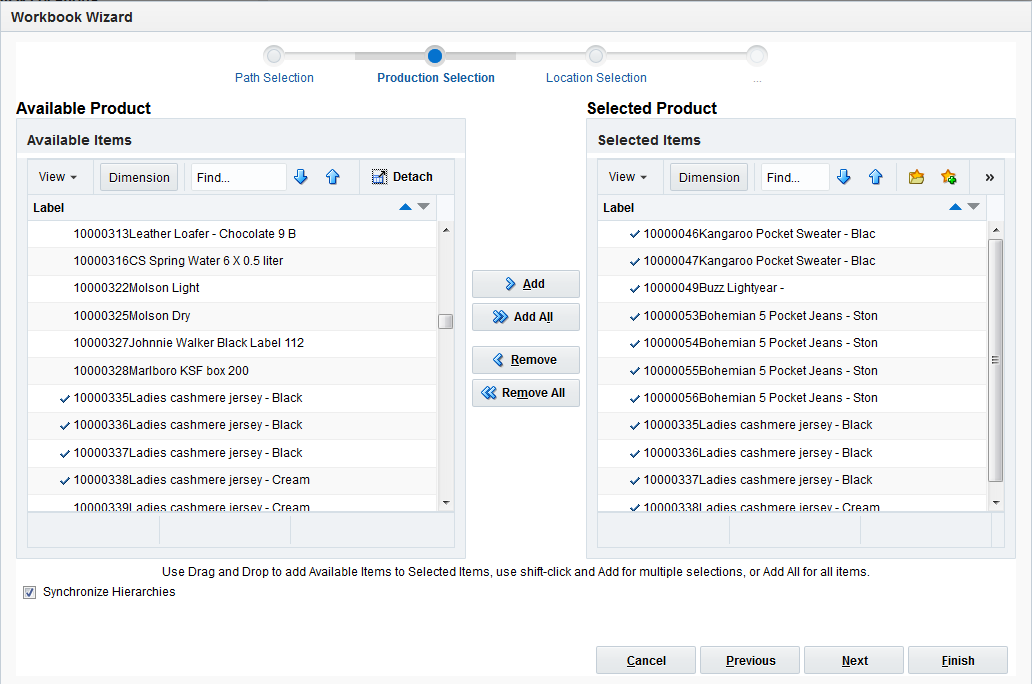Click scroll-down arrow of Available Items list
Image resolution: width=1032 pixels, height=684 pixels.
coord(446,503)
